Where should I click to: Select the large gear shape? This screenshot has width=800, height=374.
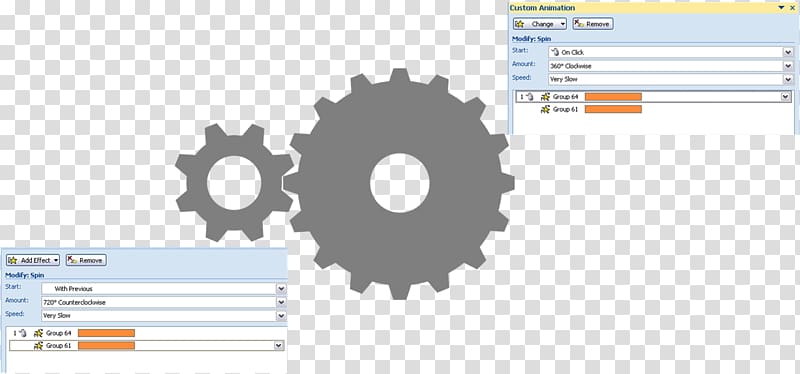pos(399,183)
